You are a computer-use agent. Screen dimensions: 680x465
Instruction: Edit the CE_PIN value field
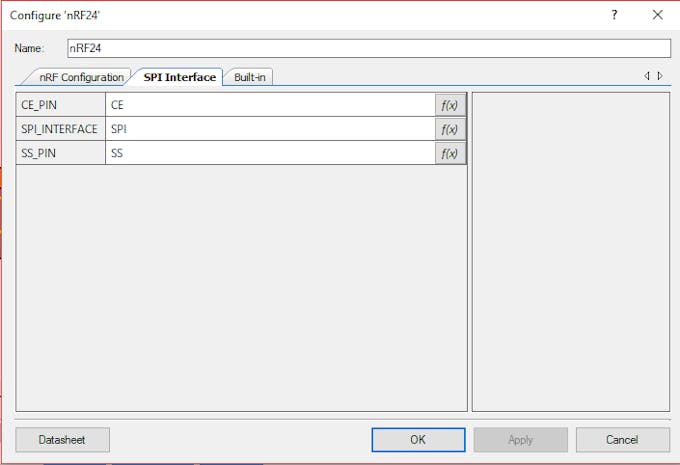(x=270, y=105)
